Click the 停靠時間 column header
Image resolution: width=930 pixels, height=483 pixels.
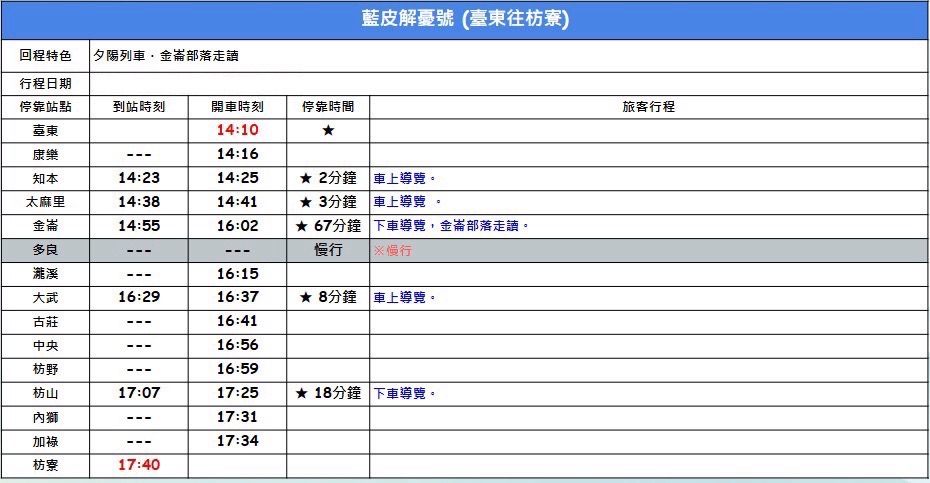point(328,106)
